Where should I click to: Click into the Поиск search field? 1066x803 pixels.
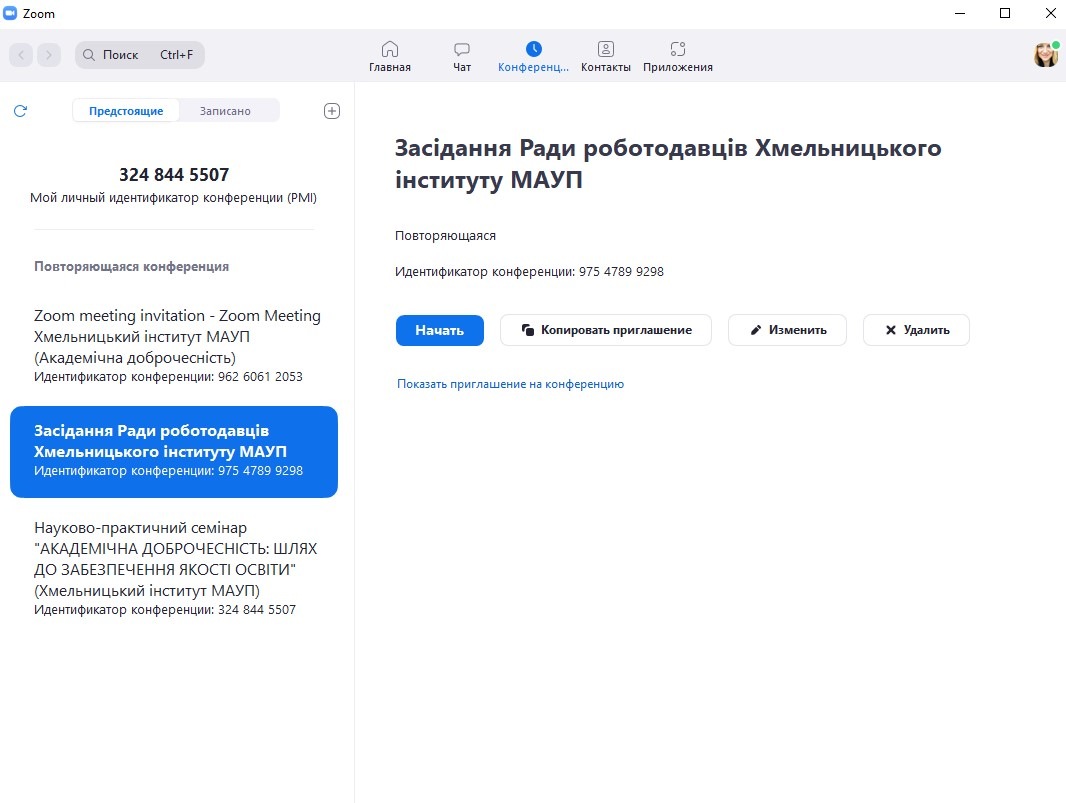[x=140, y=55]
